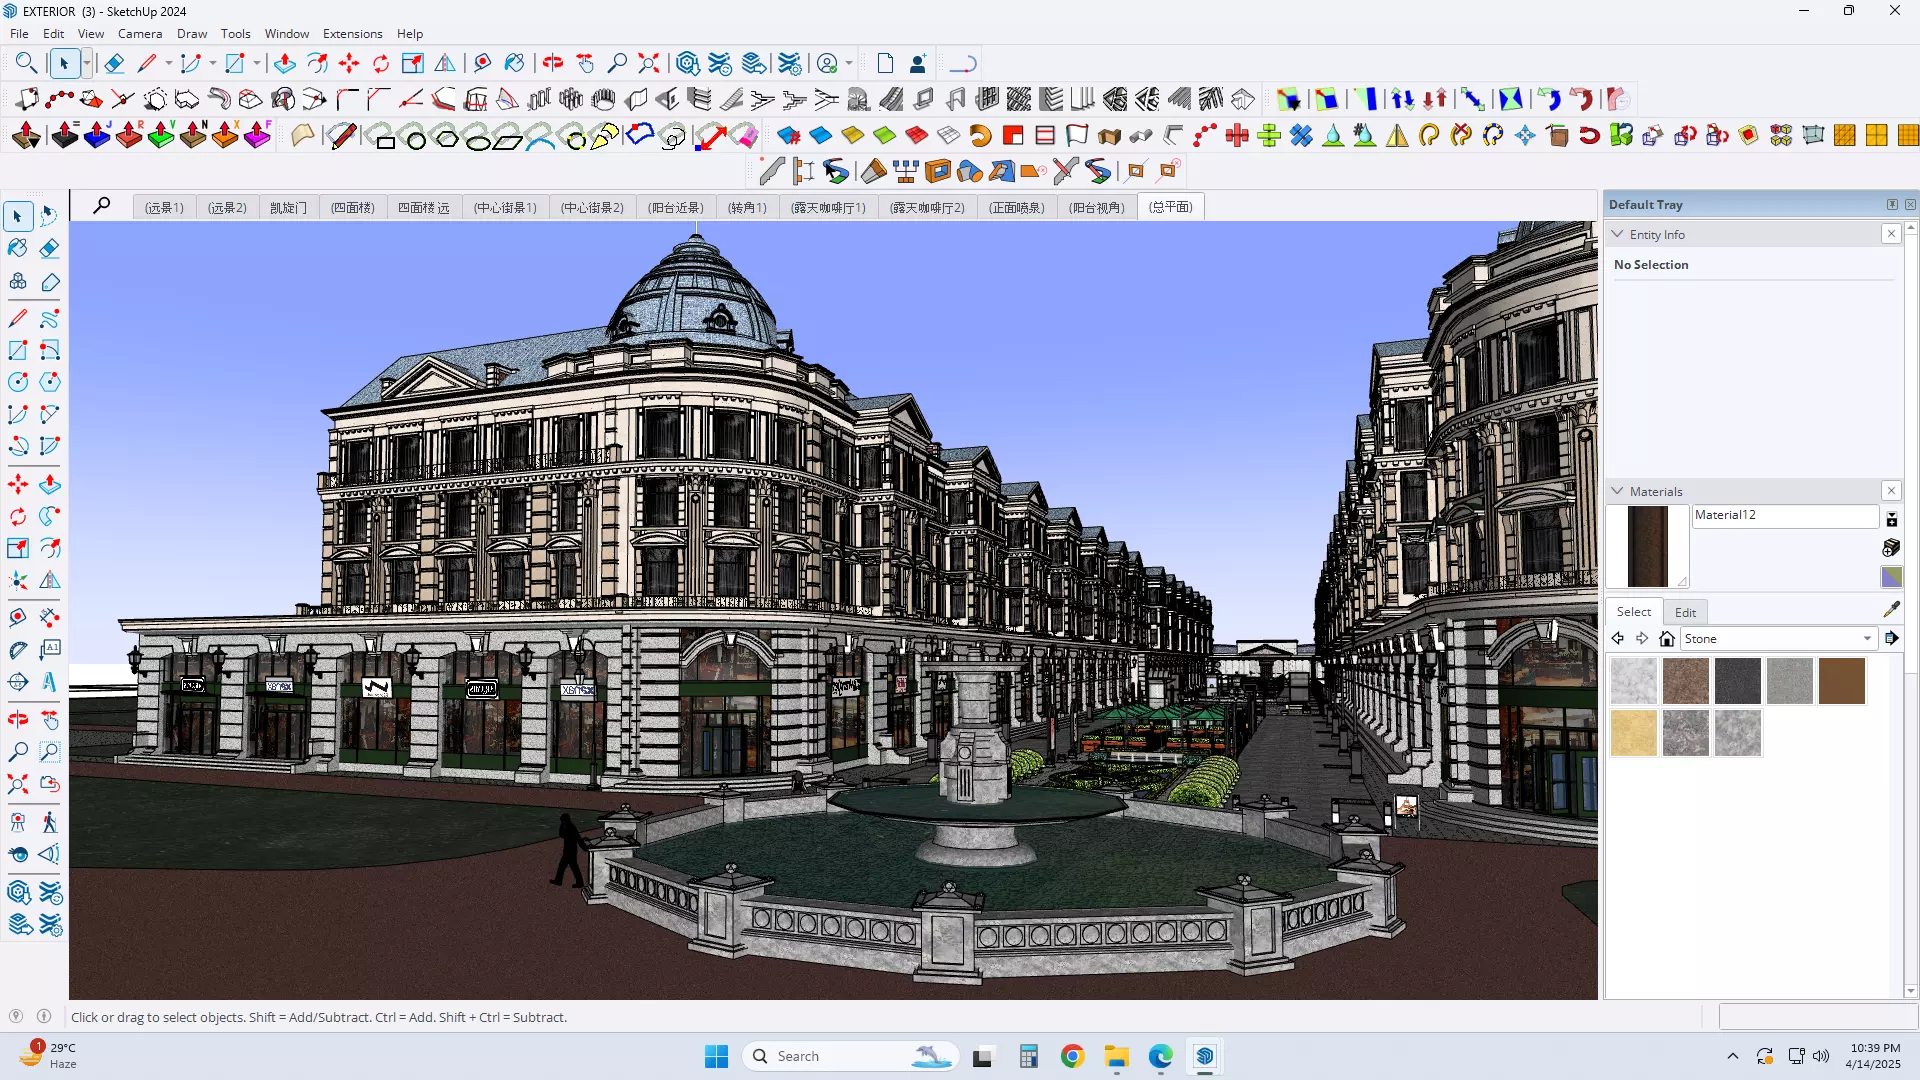Collapse the Entity Info panel
This screenshot has width=1920, height=1080.
(1618, 234)
